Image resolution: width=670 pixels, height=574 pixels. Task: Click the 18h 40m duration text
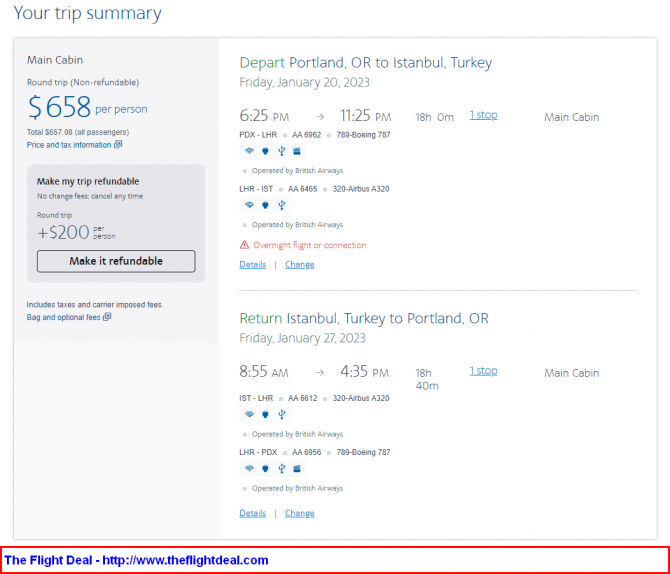pyautogui.click(x=427, y=379)
